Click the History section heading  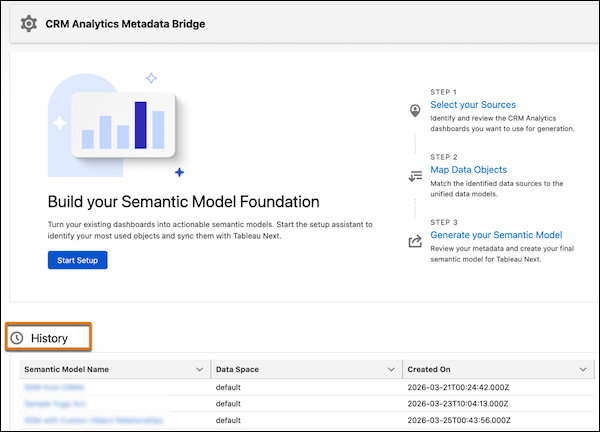(49, 338)
